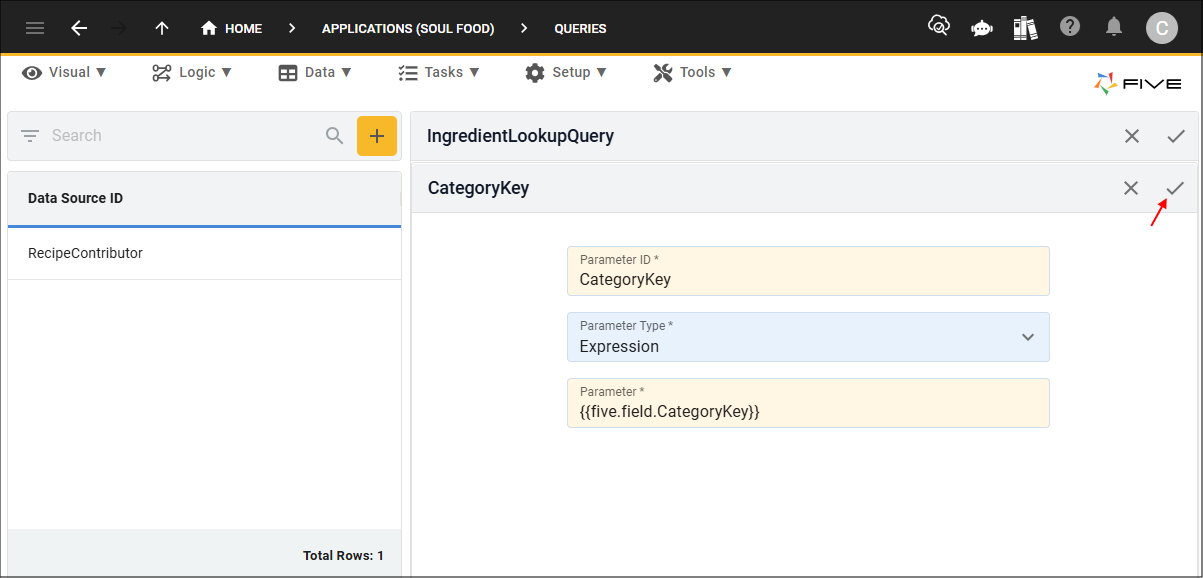Open the Tools menu

692,72
